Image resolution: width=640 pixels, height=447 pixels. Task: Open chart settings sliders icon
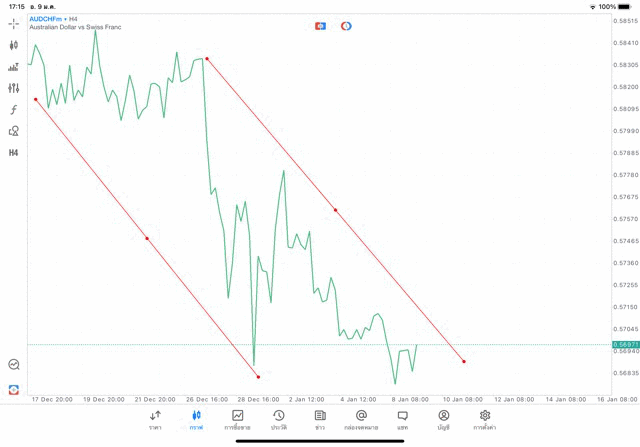pos(14,88)
